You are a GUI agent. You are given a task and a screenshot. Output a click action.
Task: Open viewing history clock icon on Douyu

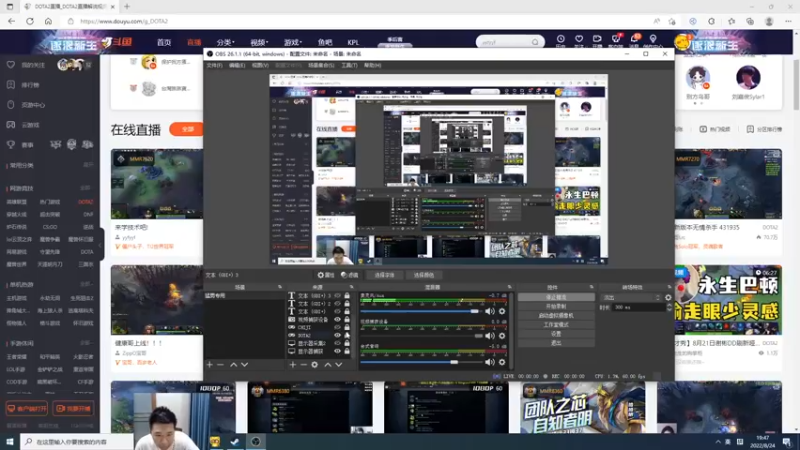click(560, 40)
